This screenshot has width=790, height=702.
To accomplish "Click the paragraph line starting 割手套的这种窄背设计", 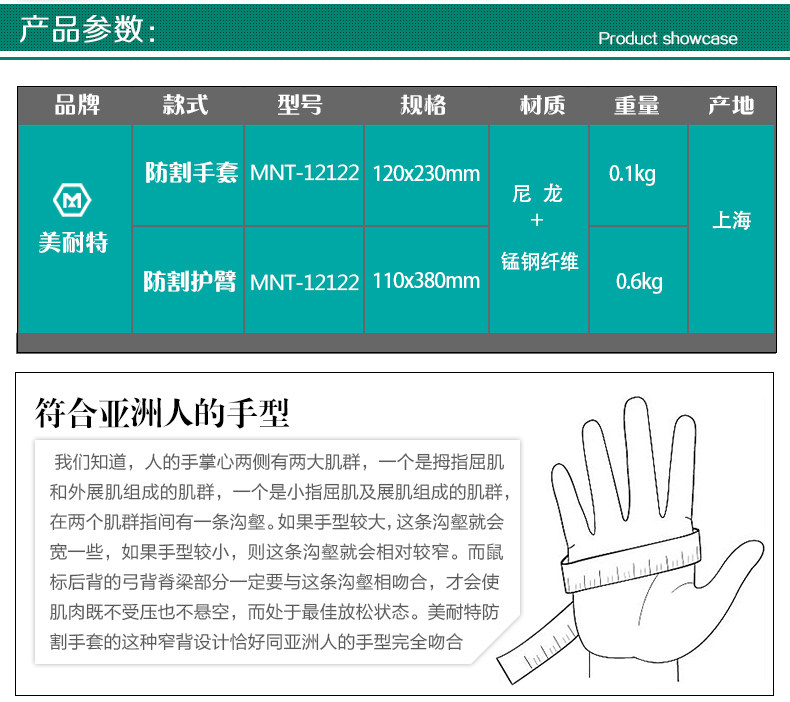I will click(x=256, y=642).
